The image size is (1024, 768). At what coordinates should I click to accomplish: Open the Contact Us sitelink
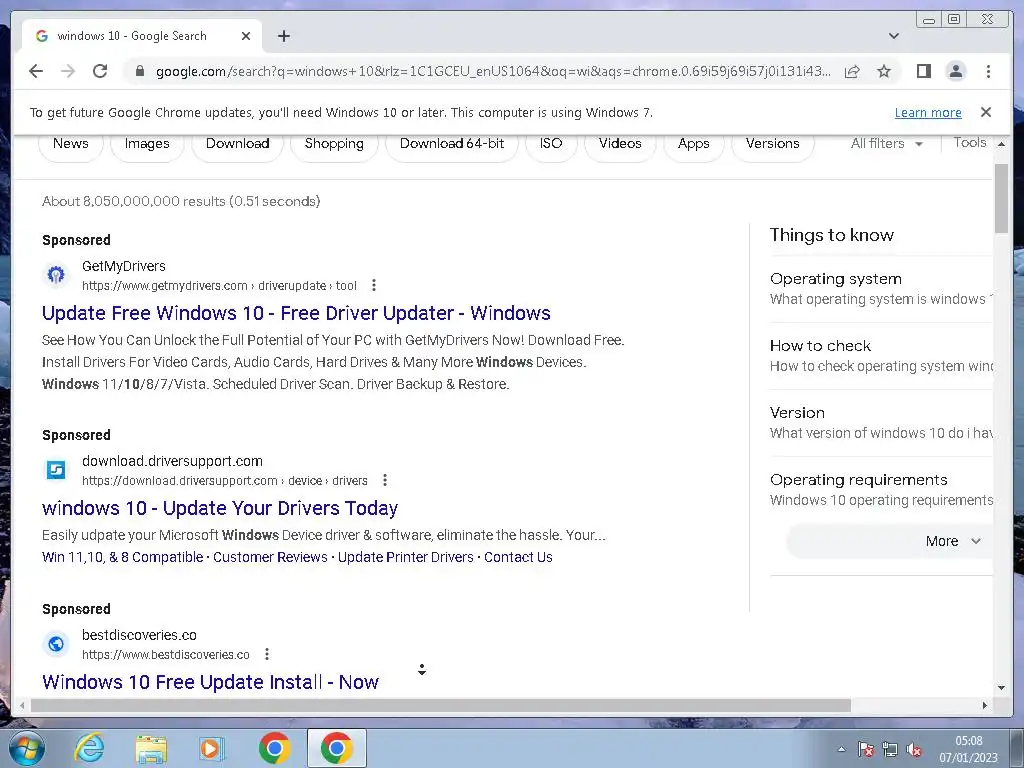pyautogui.click(x=519, y=557)
